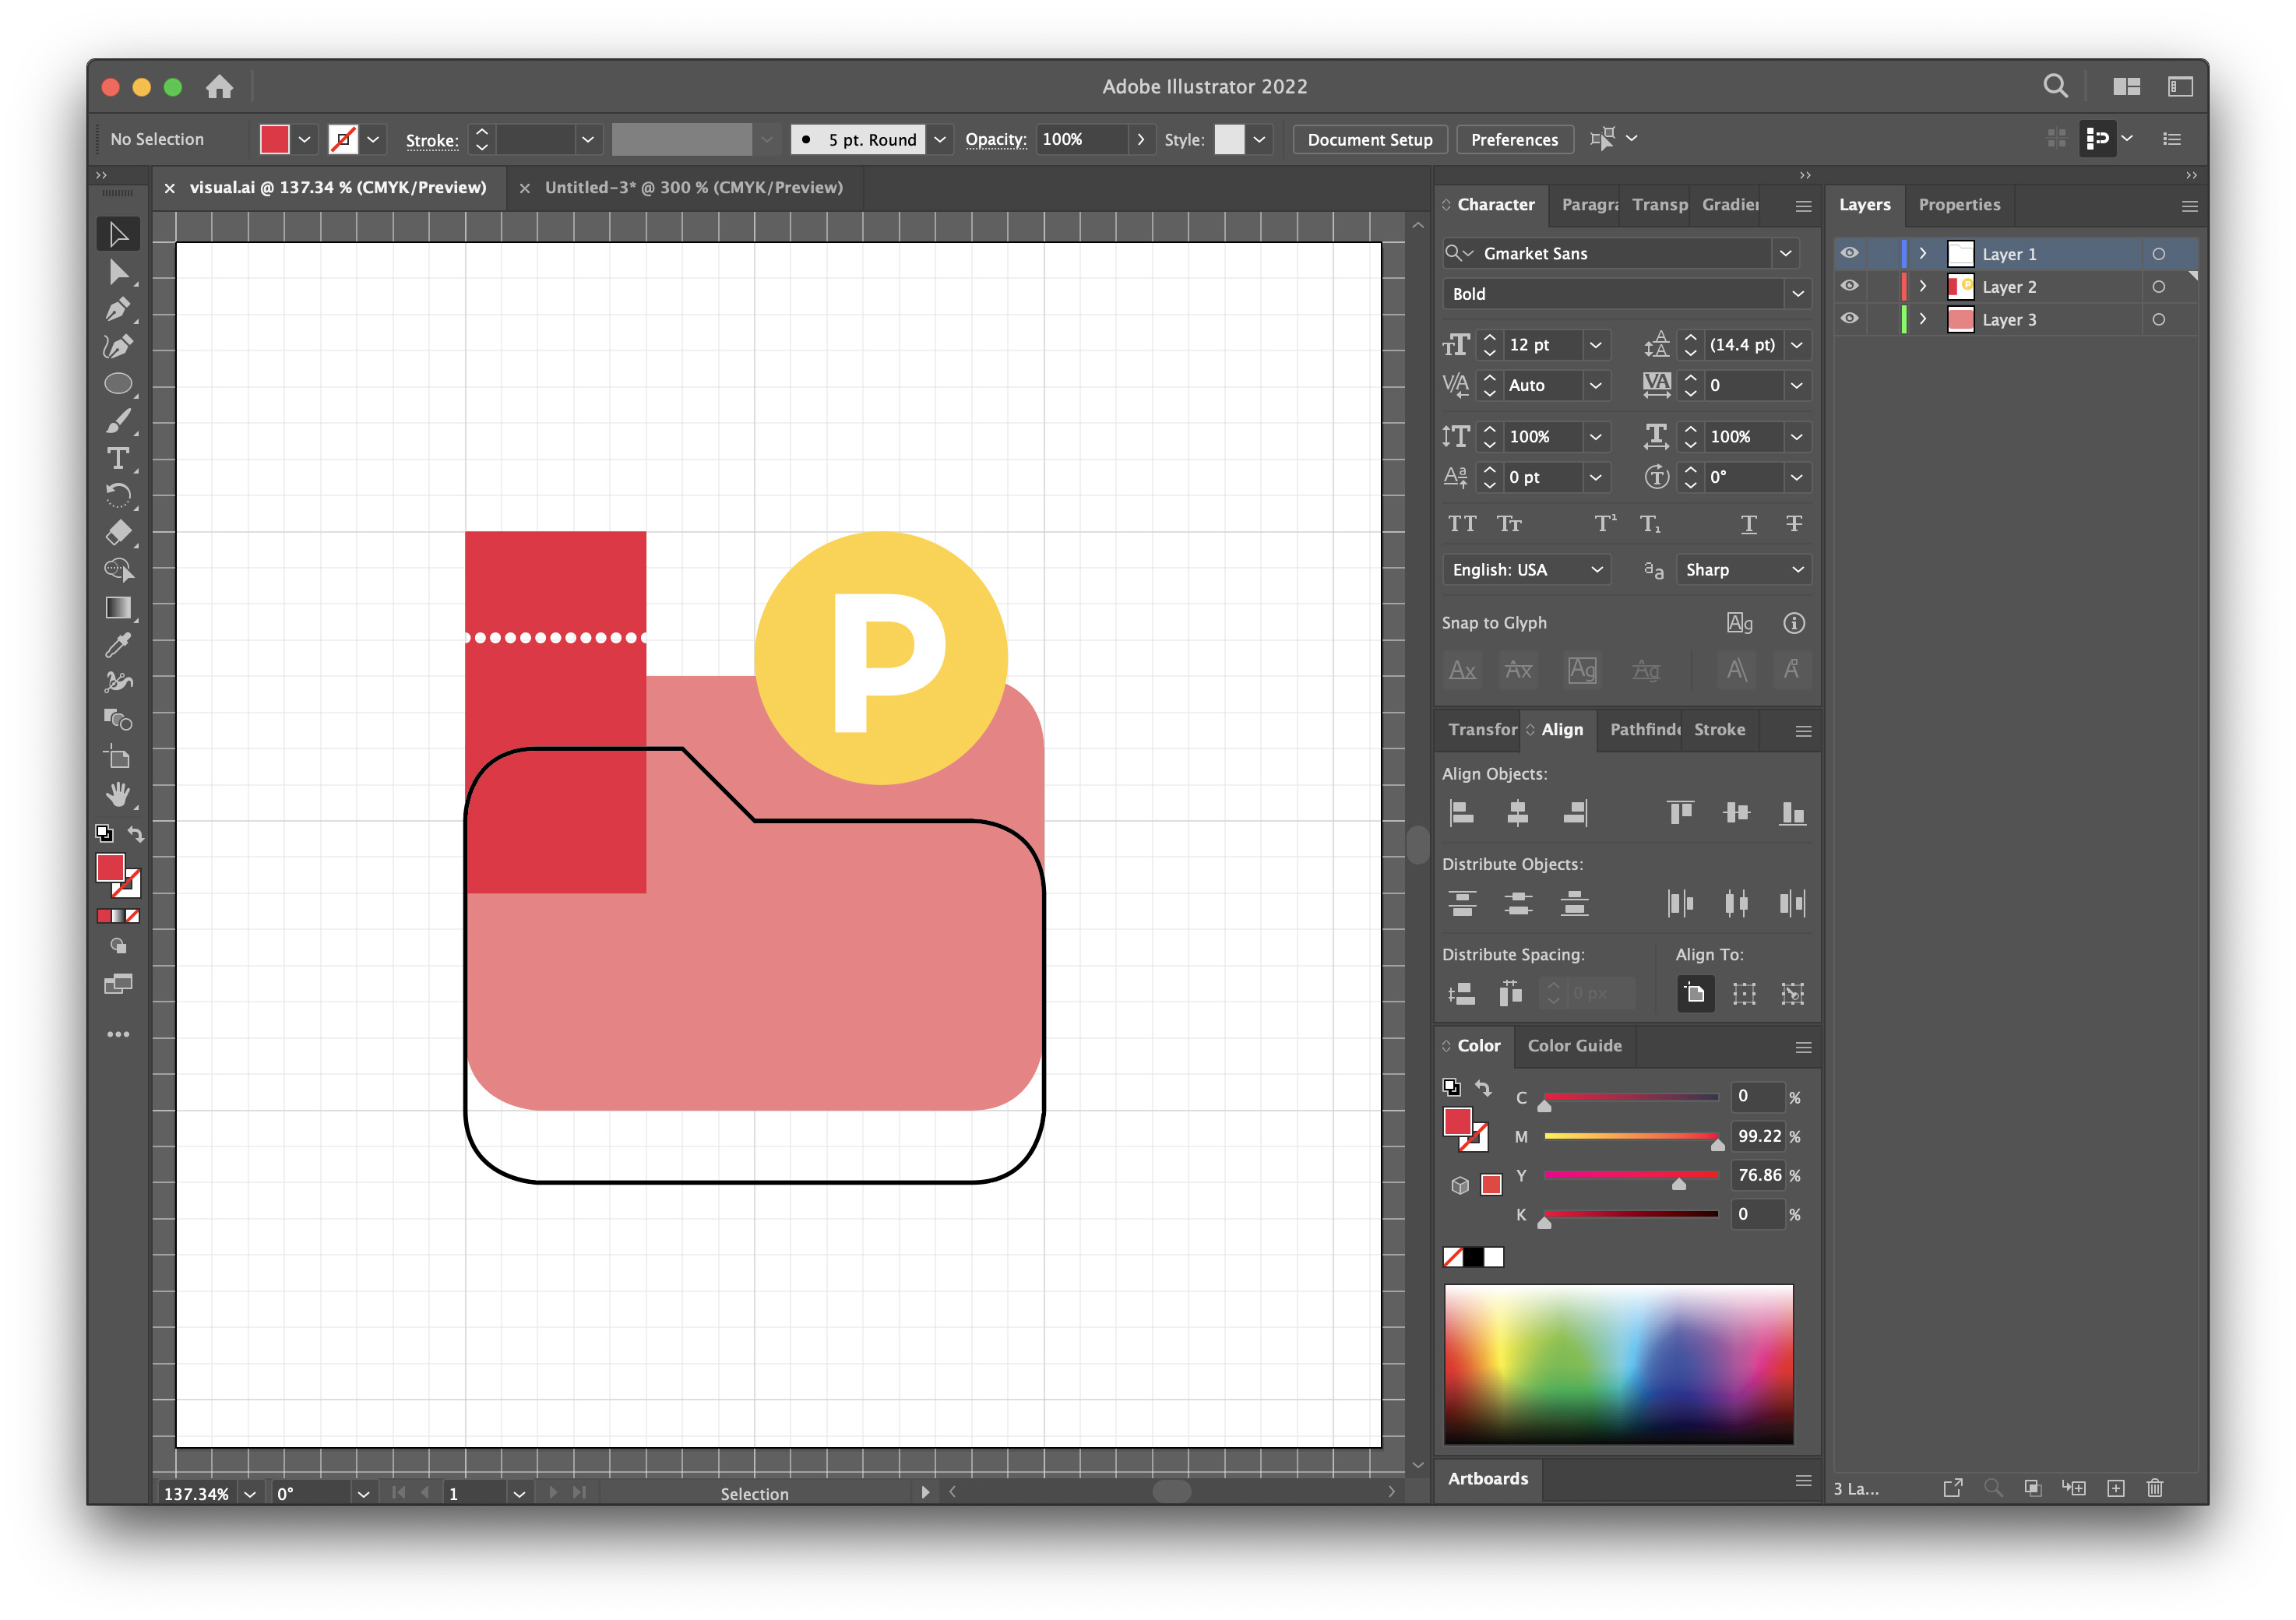
Task: Toggle visibility of Layer 3
Action: tap(1850, 319)
